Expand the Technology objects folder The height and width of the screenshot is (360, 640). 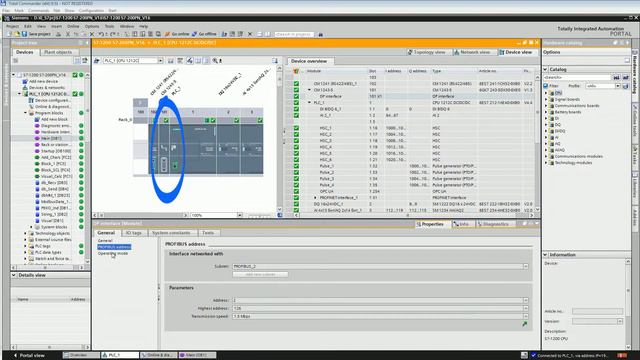click(25, 233)
